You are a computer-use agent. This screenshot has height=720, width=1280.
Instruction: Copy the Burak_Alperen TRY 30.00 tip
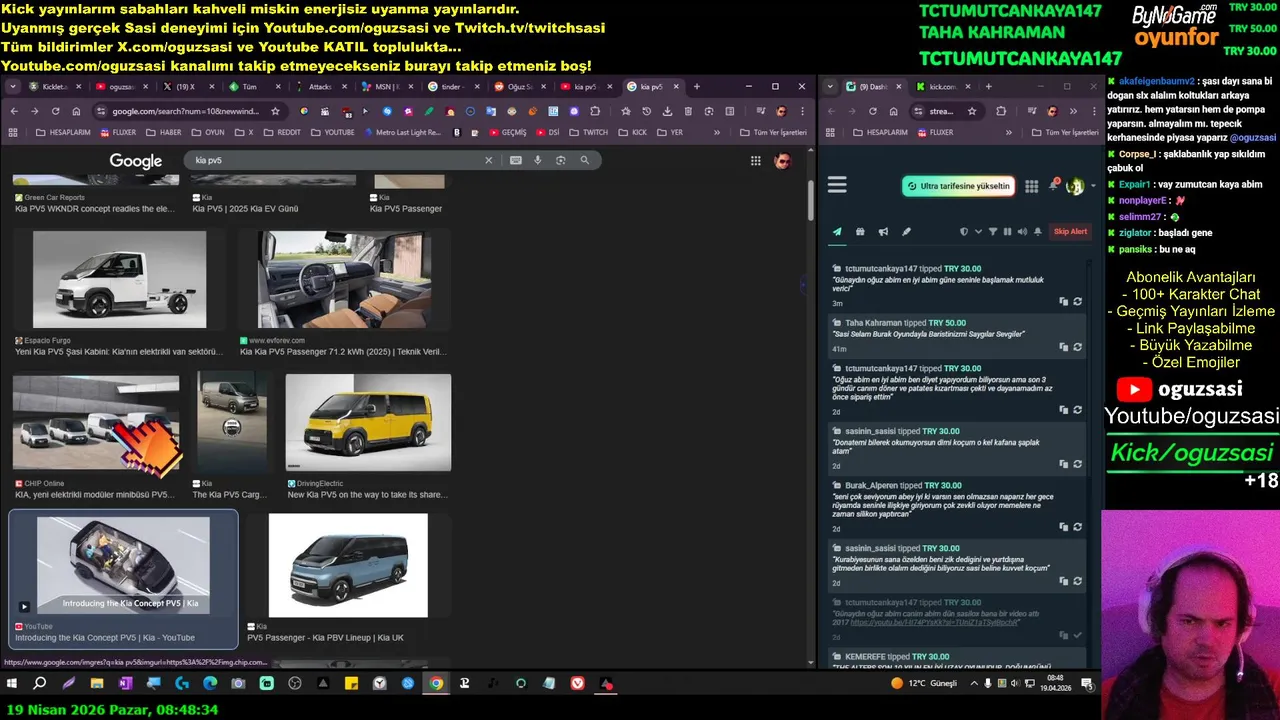pyautogui.click(x=1063, y=527)
